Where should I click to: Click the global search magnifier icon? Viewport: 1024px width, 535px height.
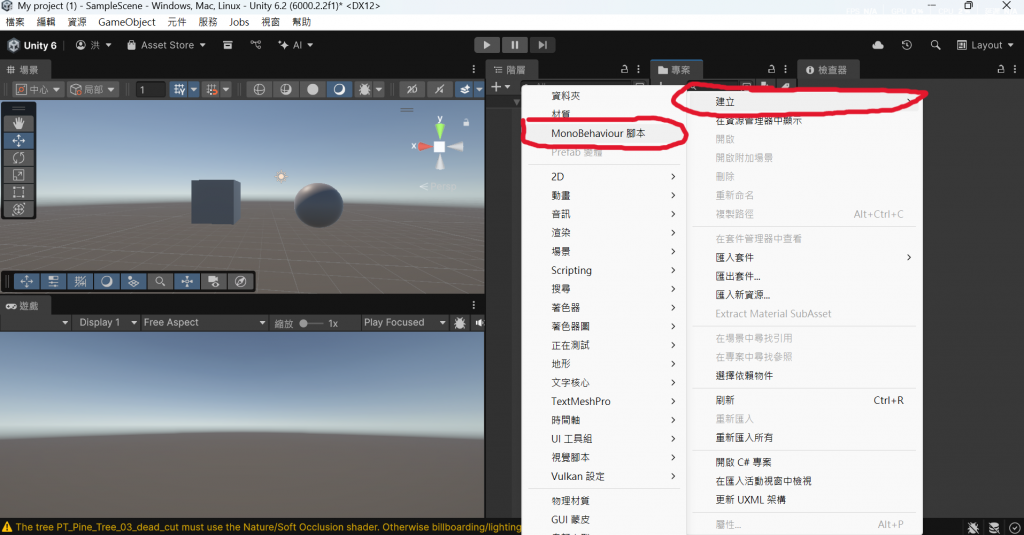[x=935, y=45]
